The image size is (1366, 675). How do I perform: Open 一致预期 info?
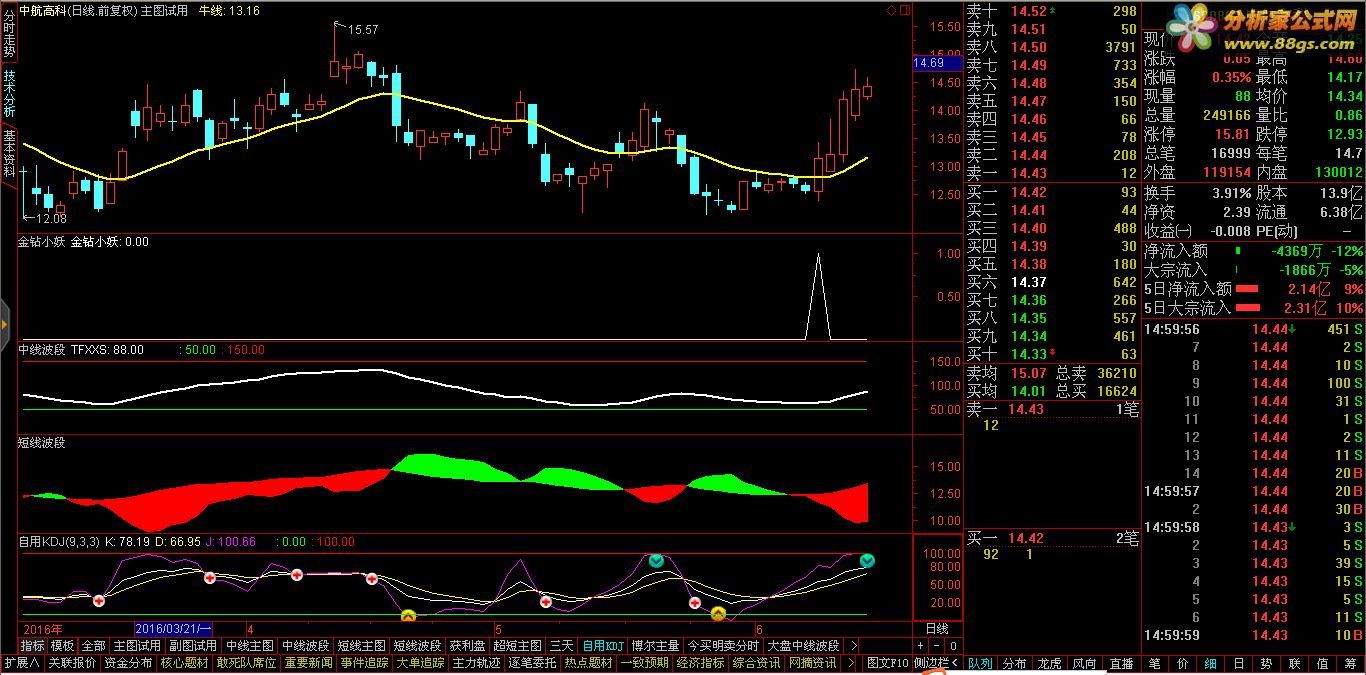[644, 663]
